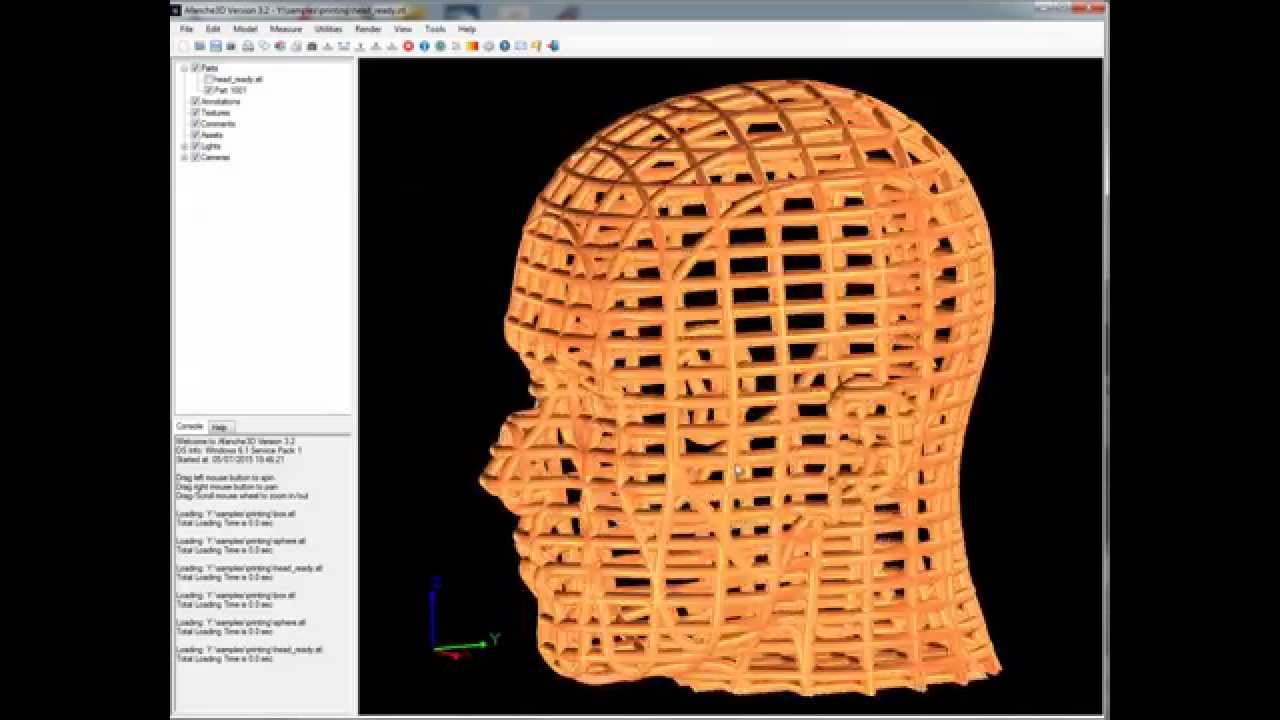Toggle the Annotations checkbox
Viewport: 1280px width, 720px height.
(196, 101)
